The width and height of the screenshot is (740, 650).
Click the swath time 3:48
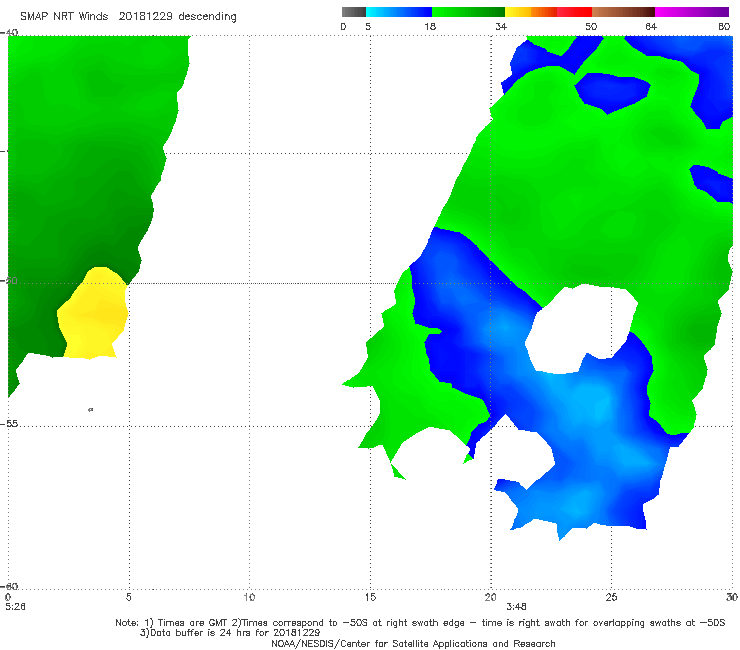[x=516, y=607]
